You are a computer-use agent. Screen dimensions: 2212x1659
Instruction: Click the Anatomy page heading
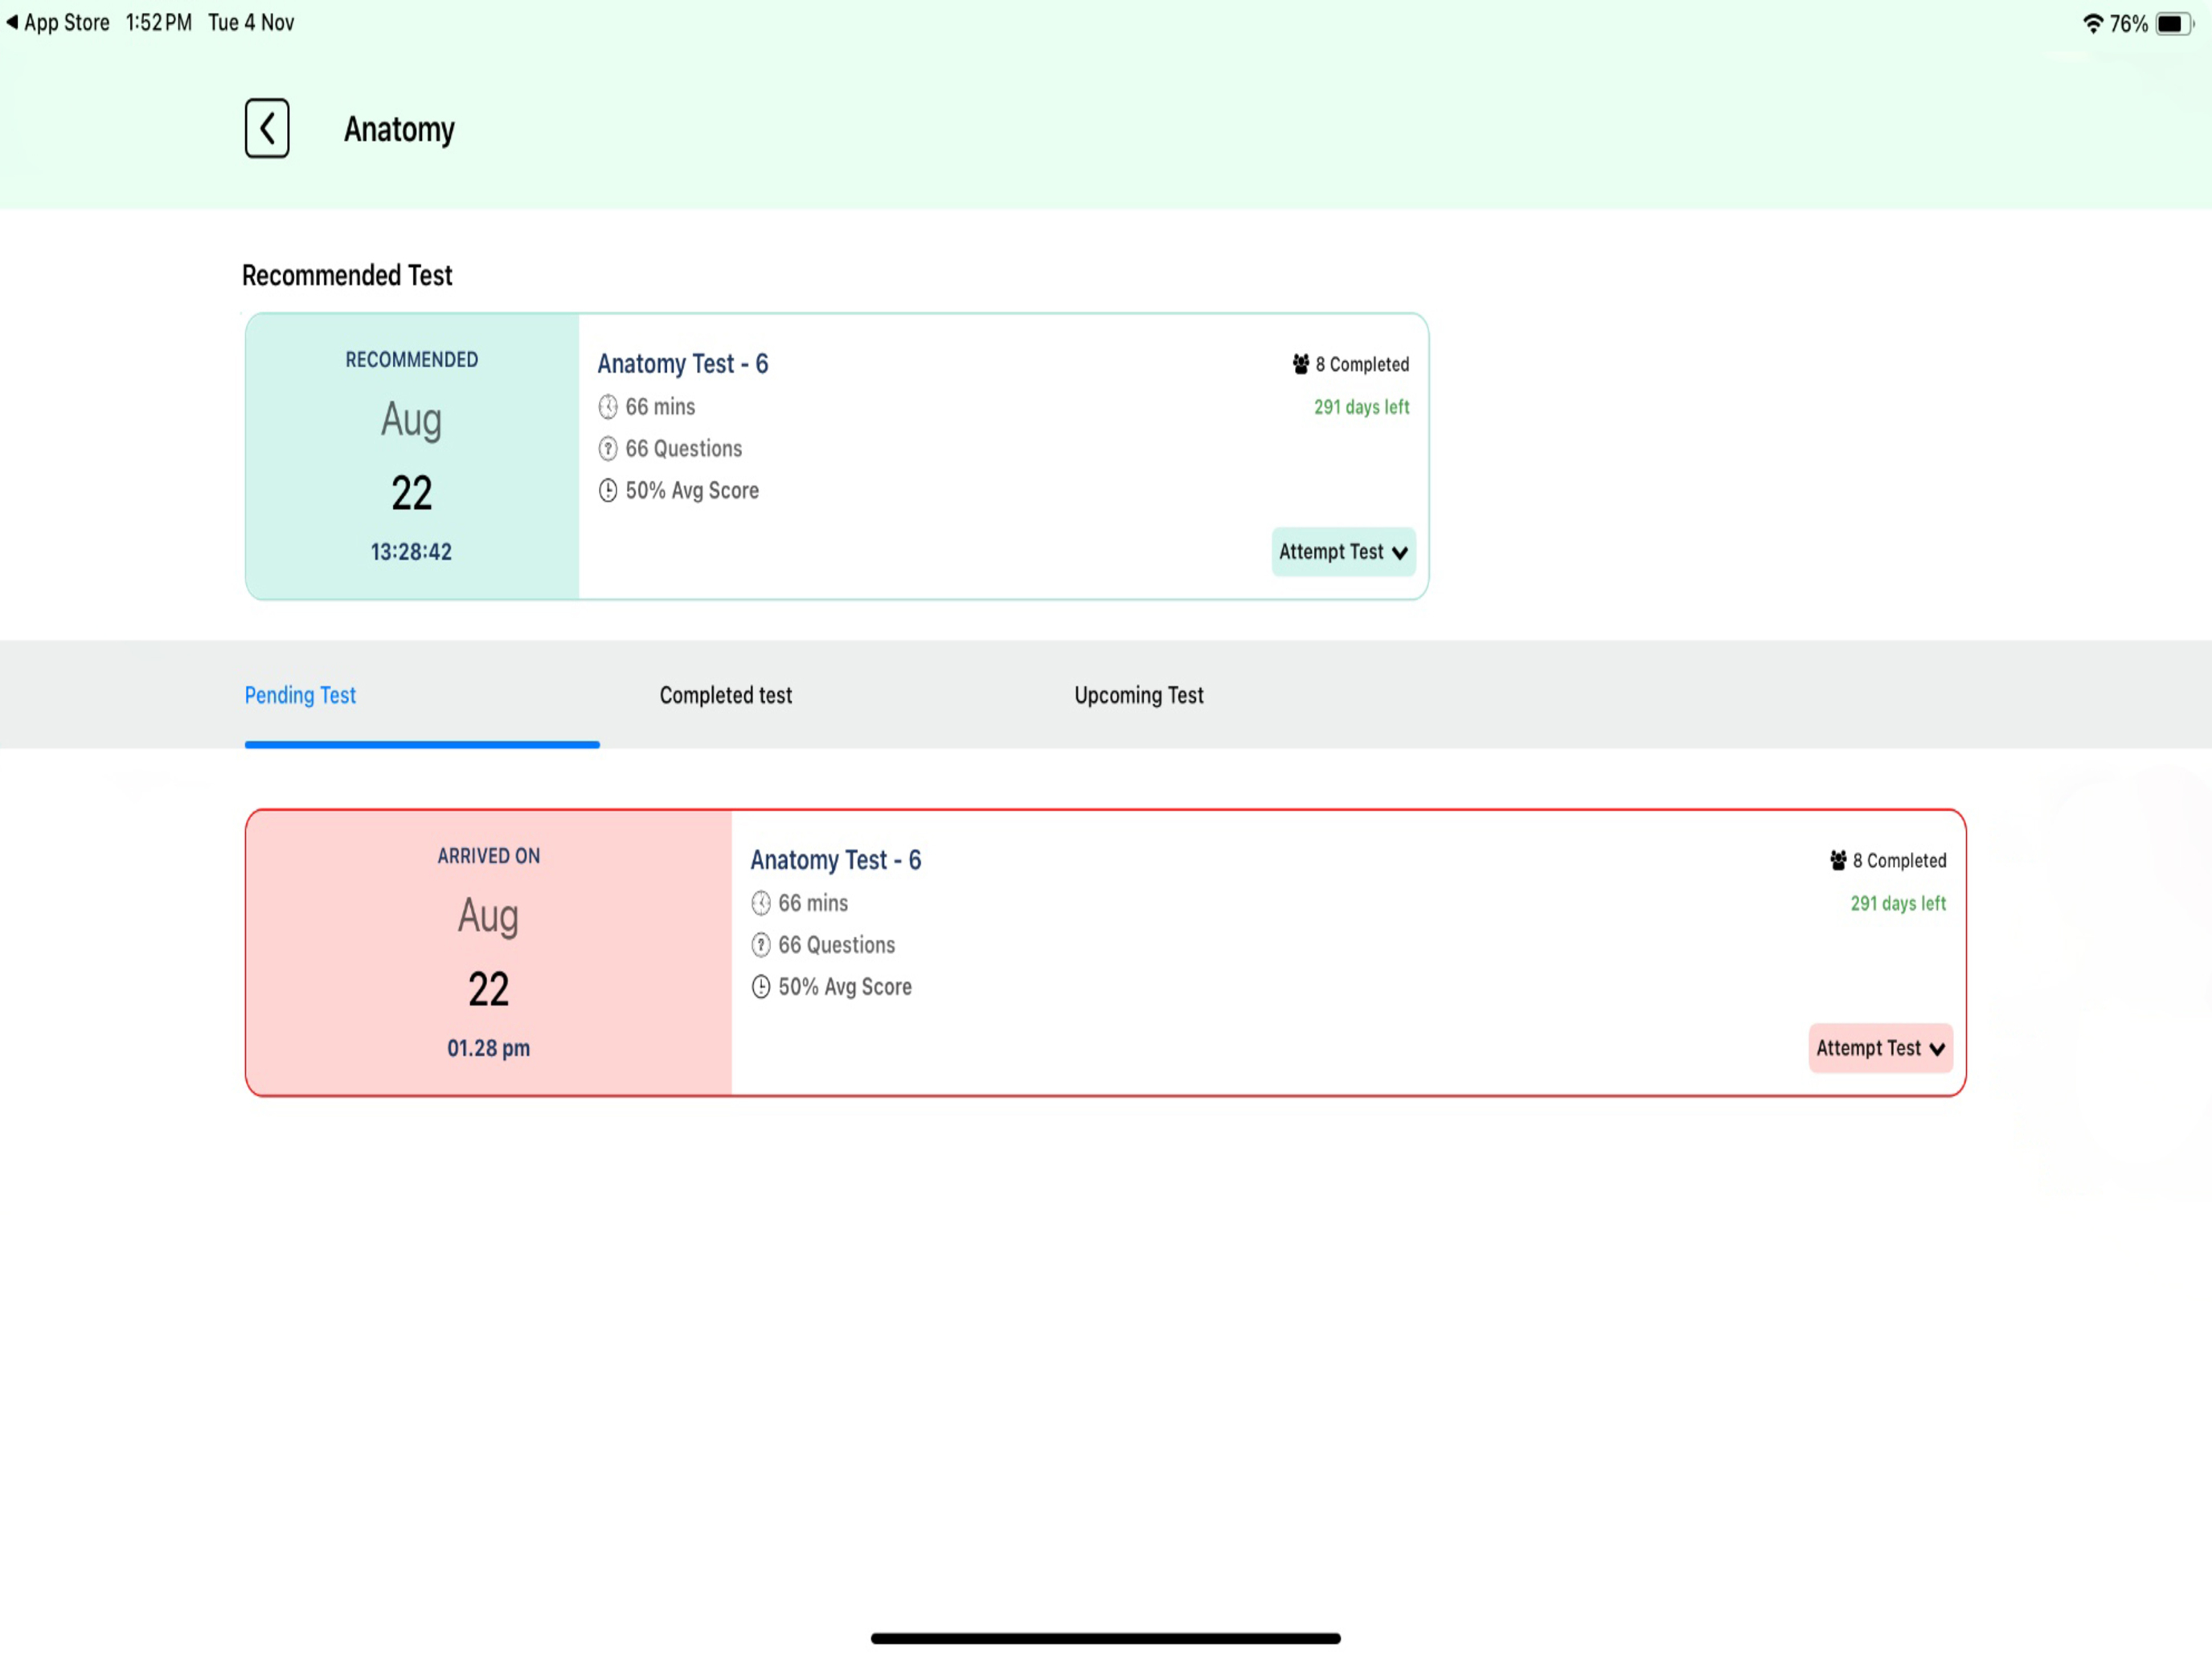[399, 129]
